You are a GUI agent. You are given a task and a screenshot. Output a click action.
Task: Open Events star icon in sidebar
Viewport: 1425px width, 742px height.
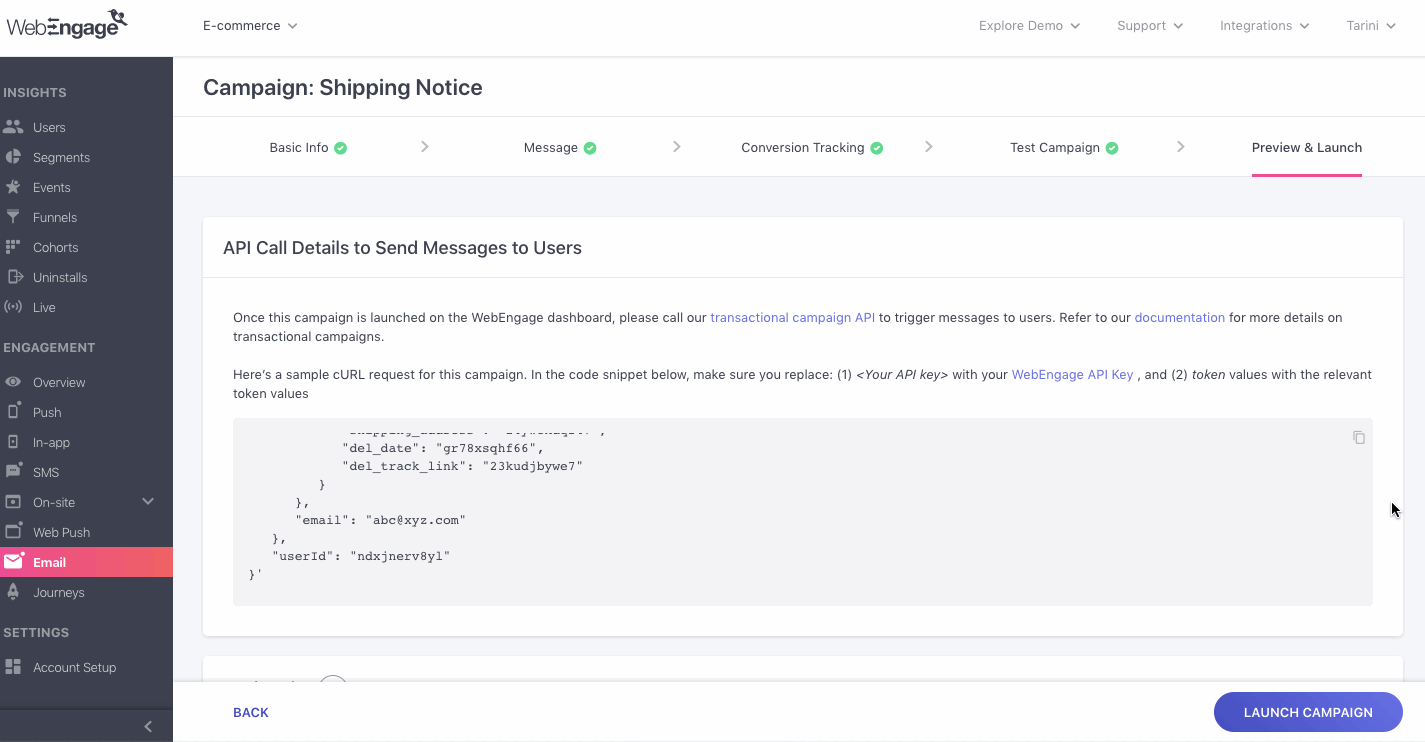tap(13, 187)
